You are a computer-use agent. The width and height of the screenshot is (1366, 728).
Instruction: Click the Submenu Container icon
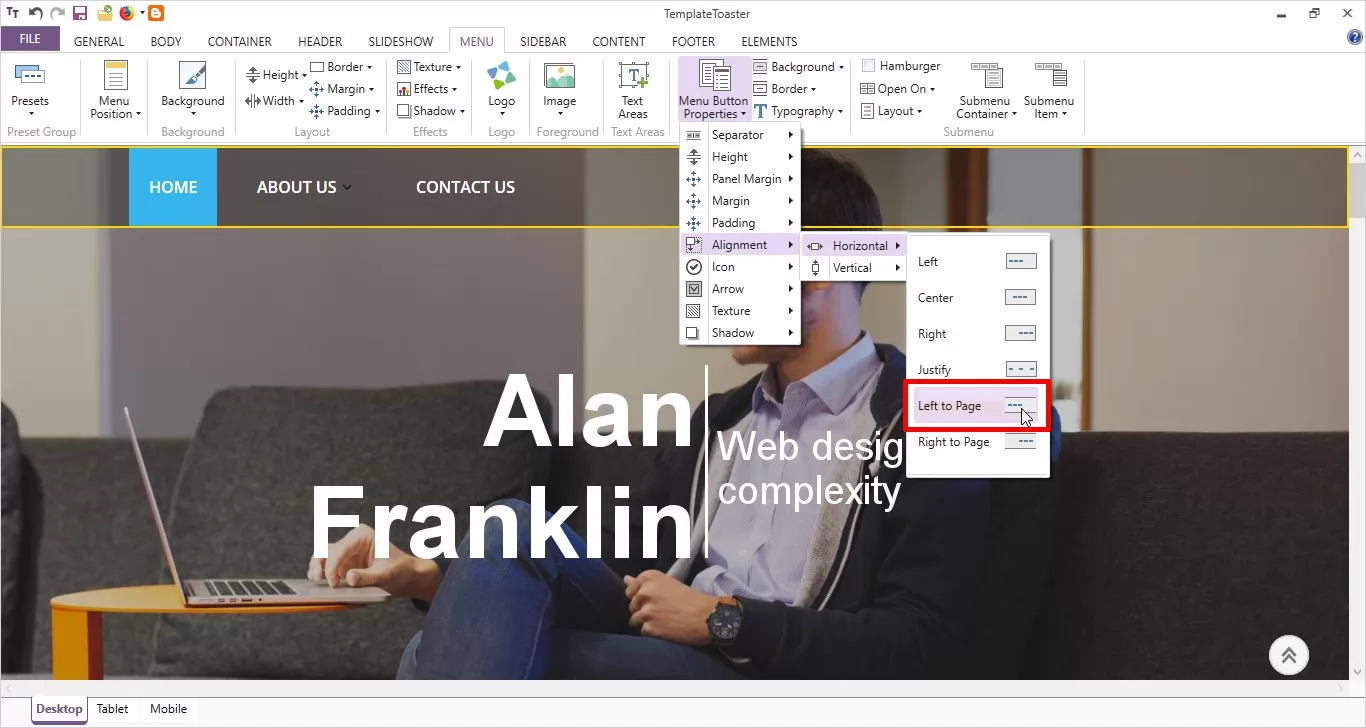985,77
